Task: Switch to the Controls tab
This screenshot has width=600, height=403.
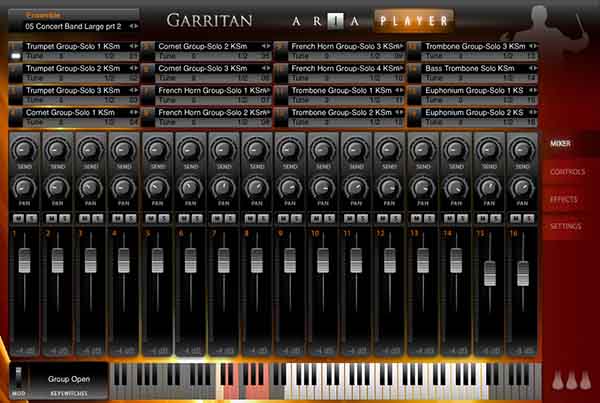Action: [x=567, y=171]
